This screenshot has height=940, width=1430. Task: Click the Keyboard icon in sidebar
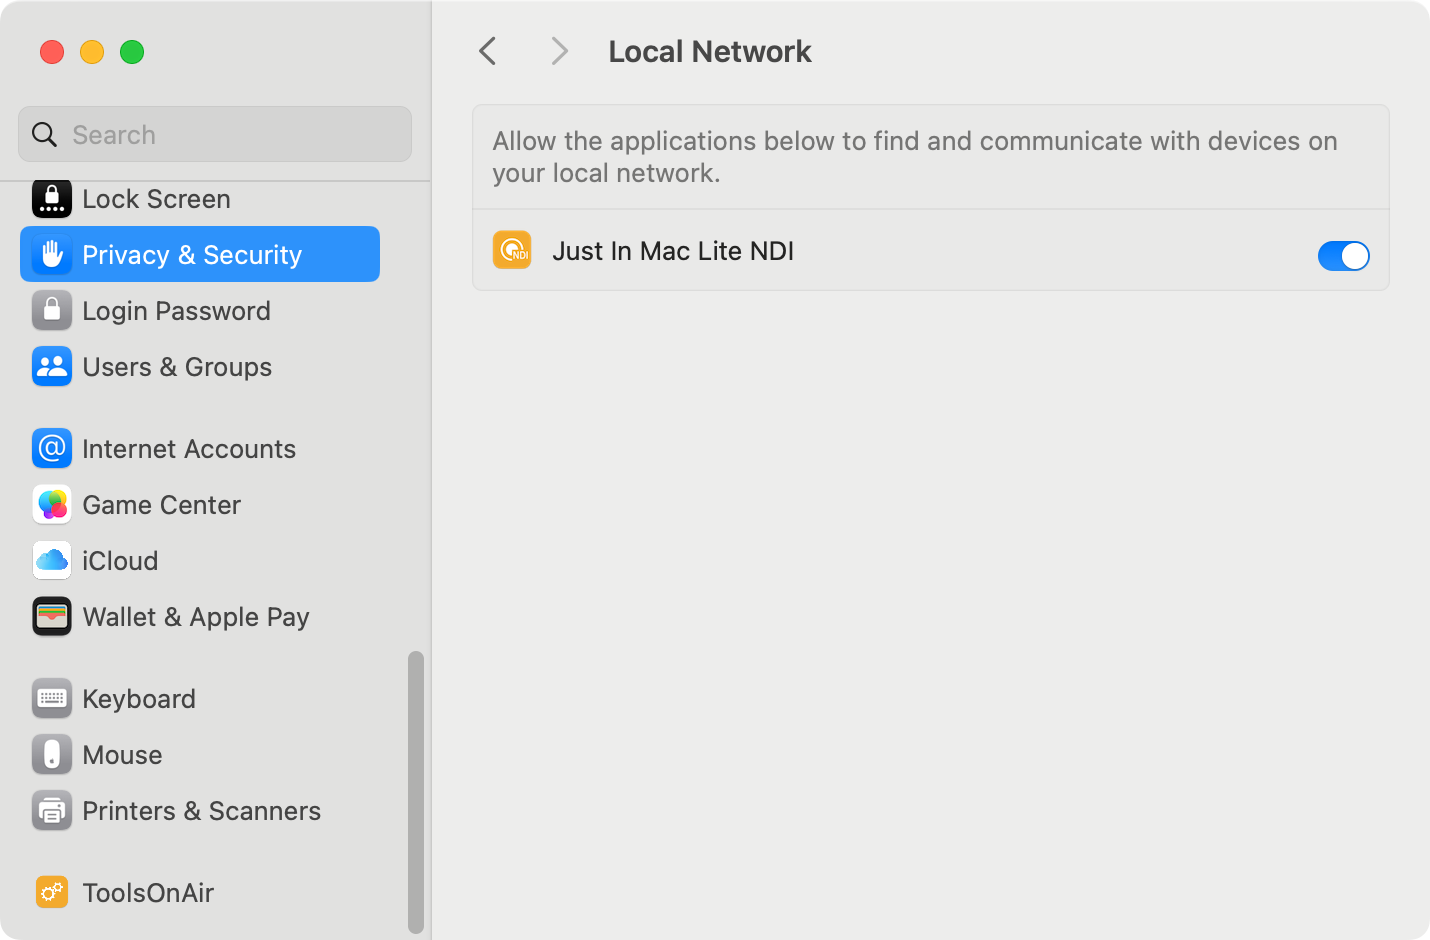point(52,699)
